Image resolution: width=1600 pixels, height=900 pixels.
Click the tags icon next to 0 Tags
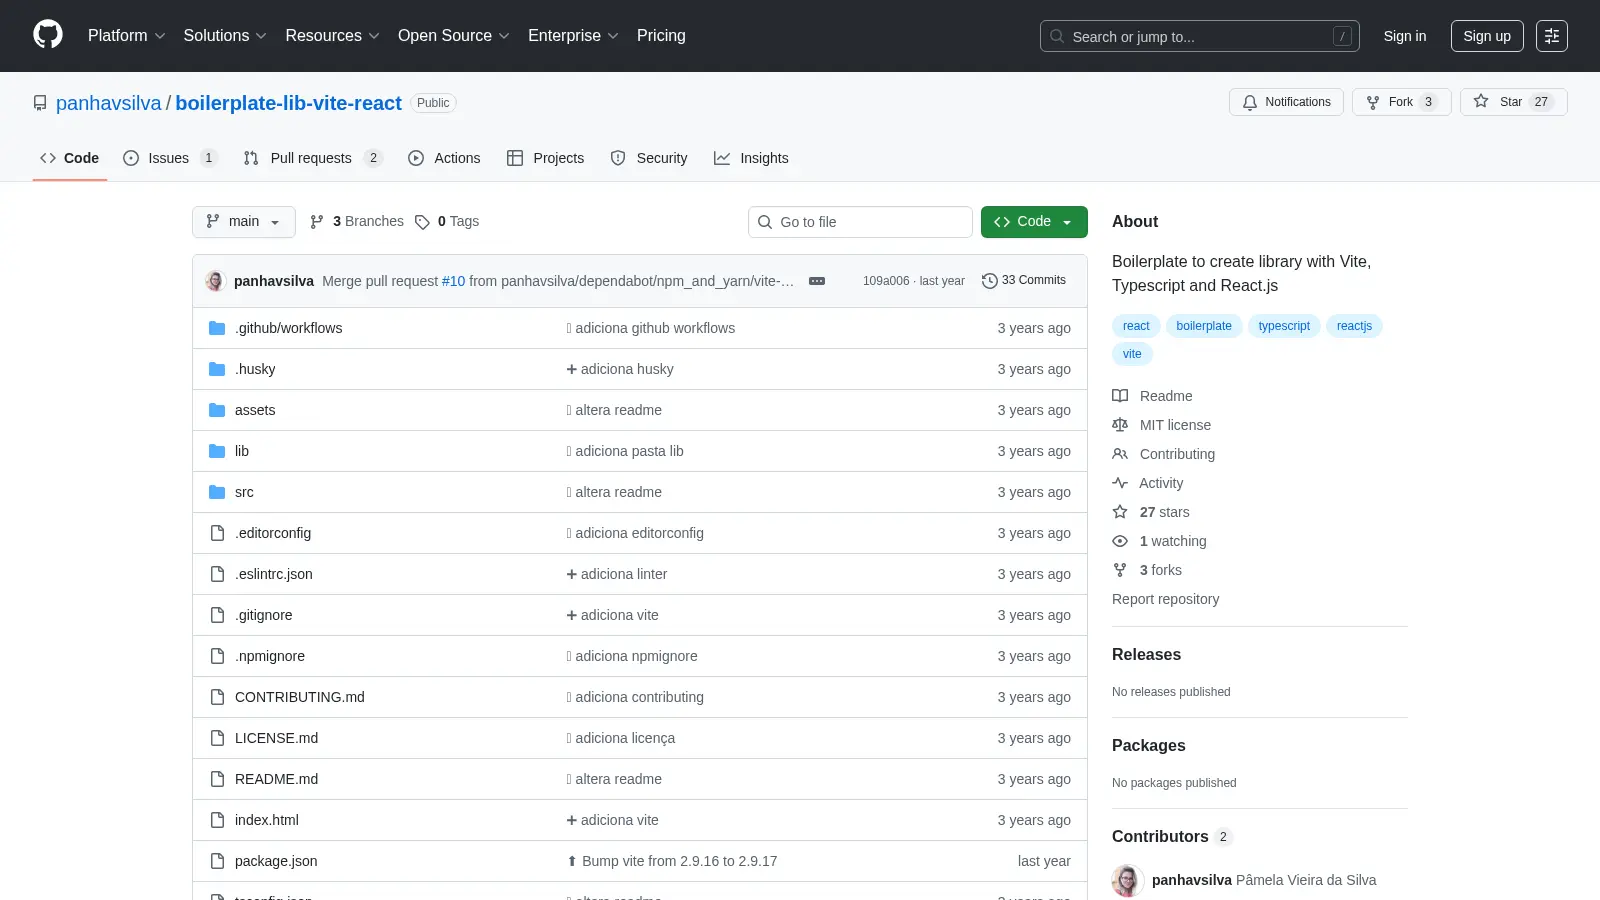pos(422,222)
